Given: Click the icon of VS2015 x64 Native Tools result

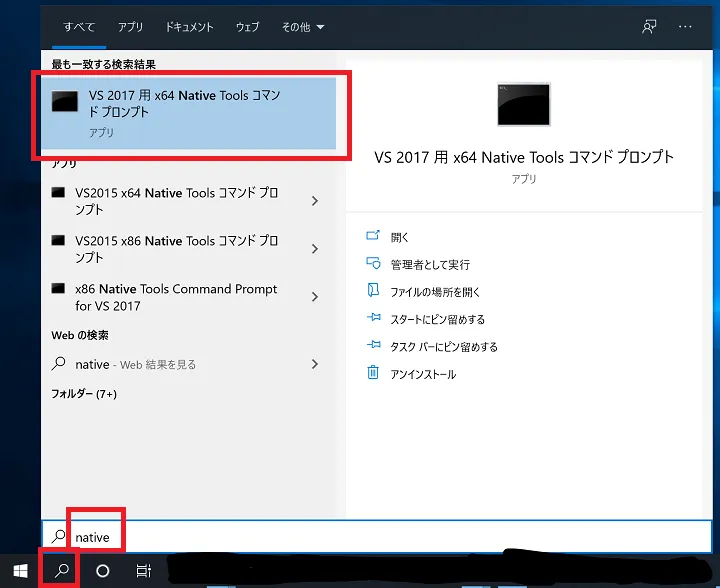Looking at the screenshot, I should pos(58,192).
